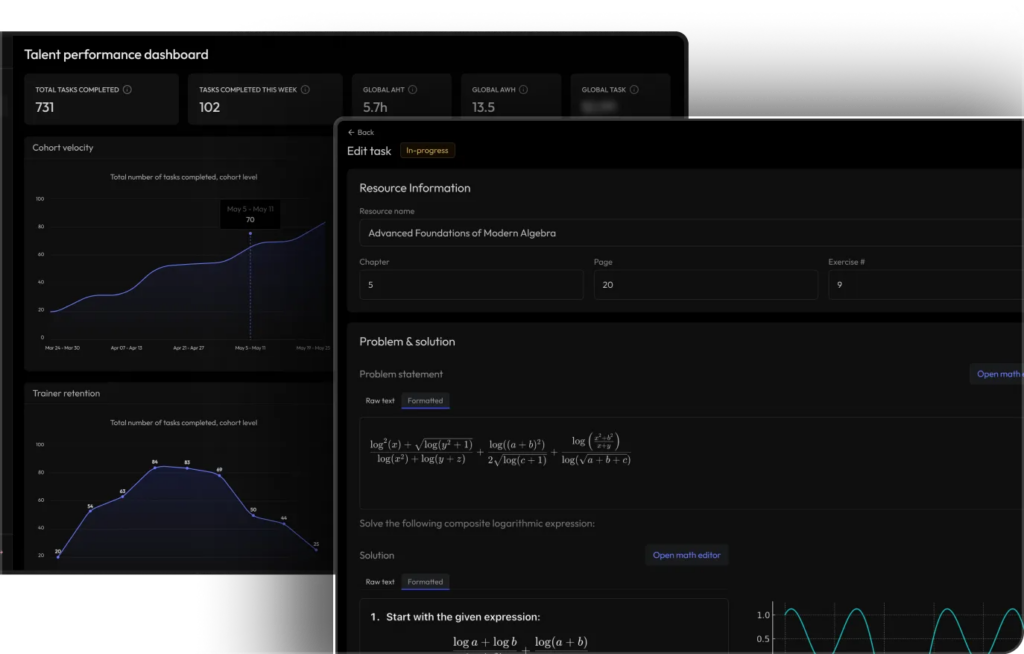Click the 54 data point in Trainer retention chart
This screenshot has height=654, width=1024.
pos(90,511)
